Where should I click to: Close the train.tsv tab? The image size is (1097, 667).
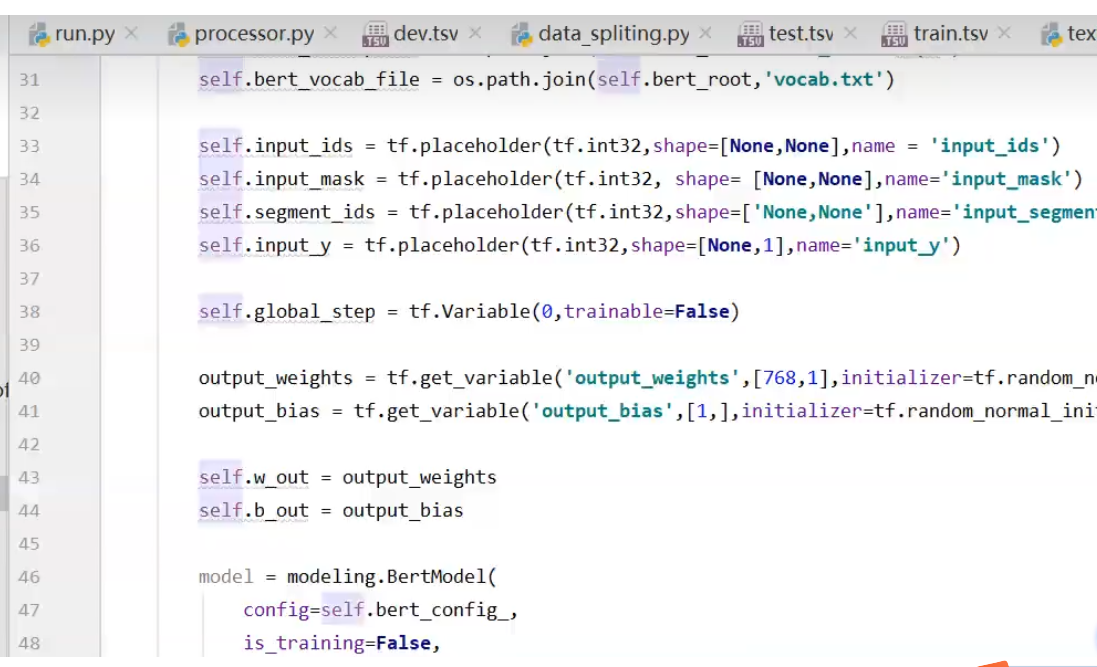(x=1004, y=33)
